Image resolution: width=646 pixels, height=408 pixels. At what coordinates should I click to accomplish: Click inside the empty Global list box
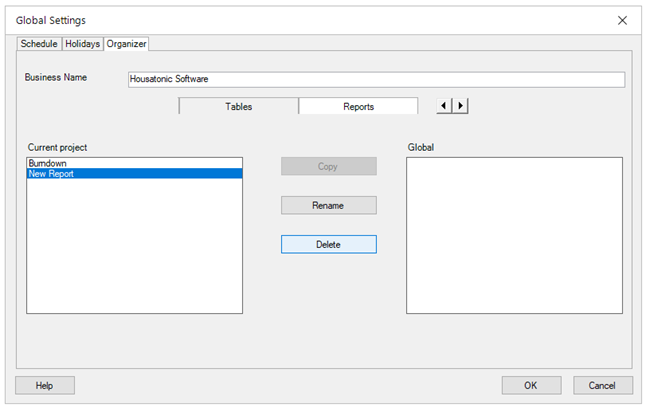click(514, 235)
